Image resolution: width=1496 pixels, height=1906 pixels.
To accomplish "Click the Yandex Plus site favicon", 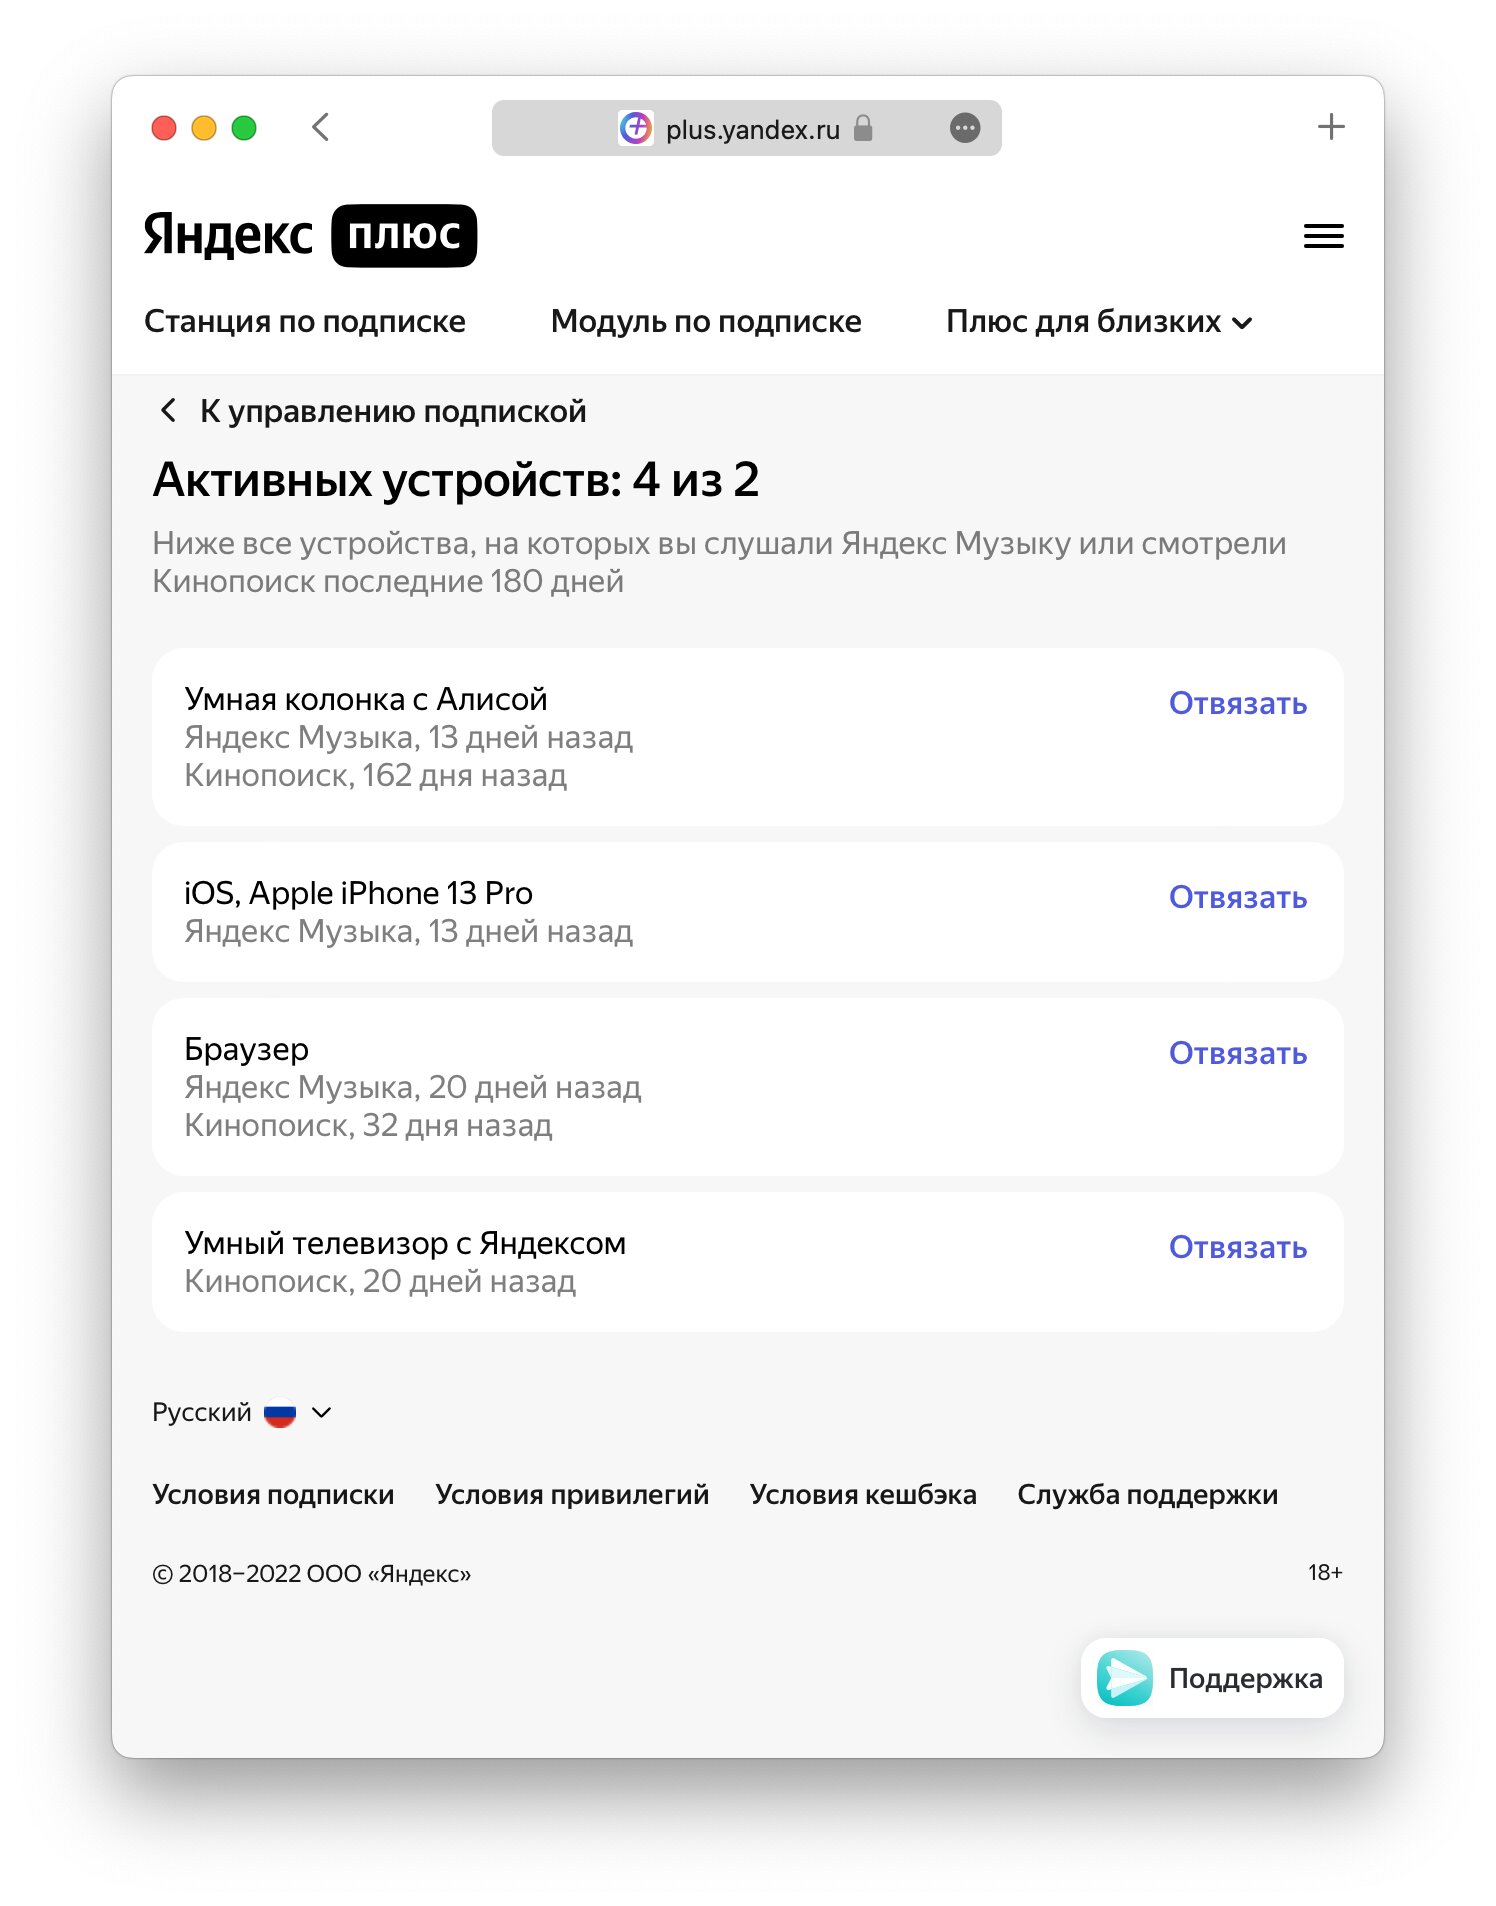I will tap(636, 128).
